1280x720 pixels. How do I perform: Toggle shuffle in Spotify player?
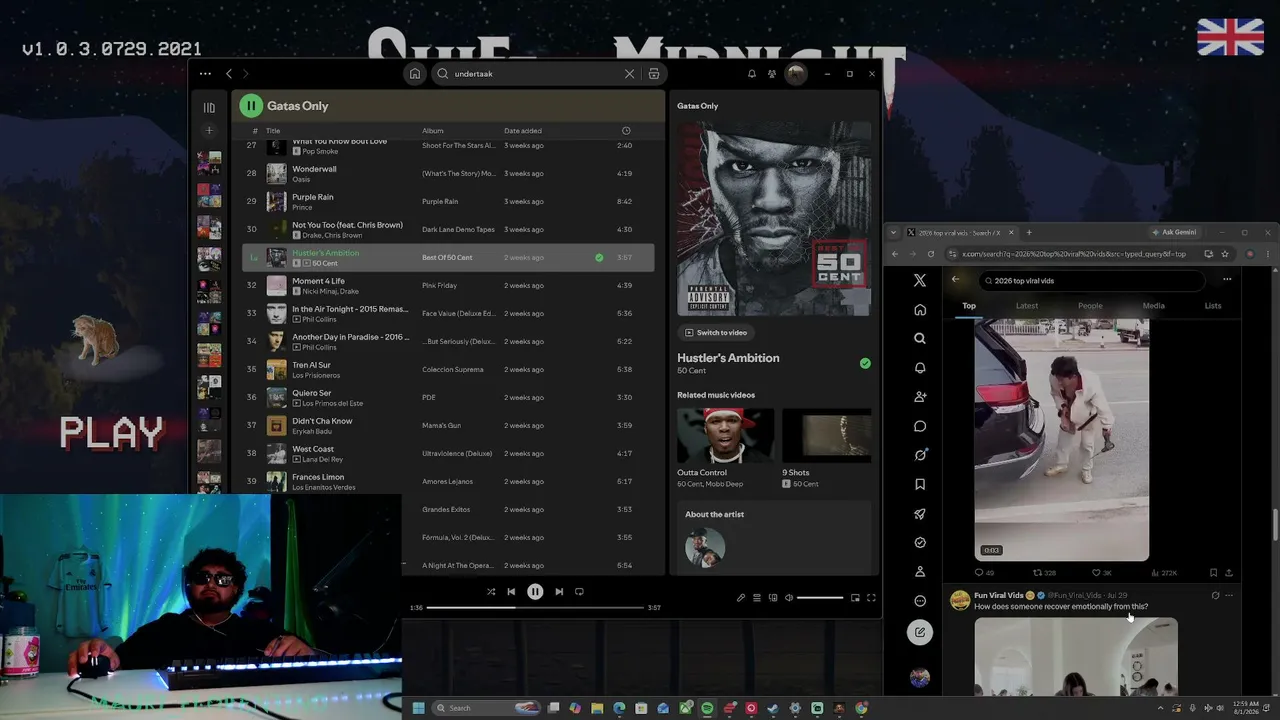tap(491, 592)
